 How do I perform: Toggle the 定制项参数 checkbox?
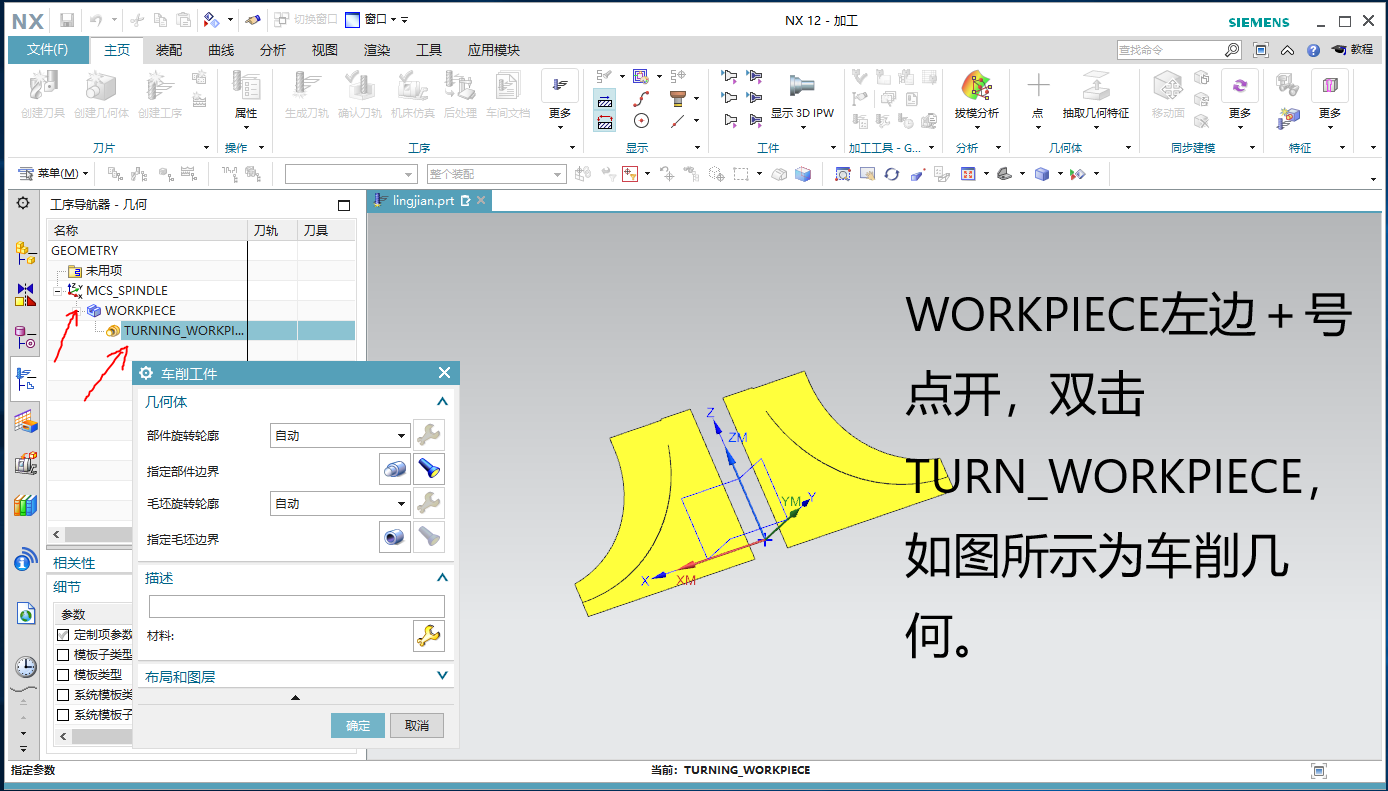pyautogui.click(x=63, y=635)
